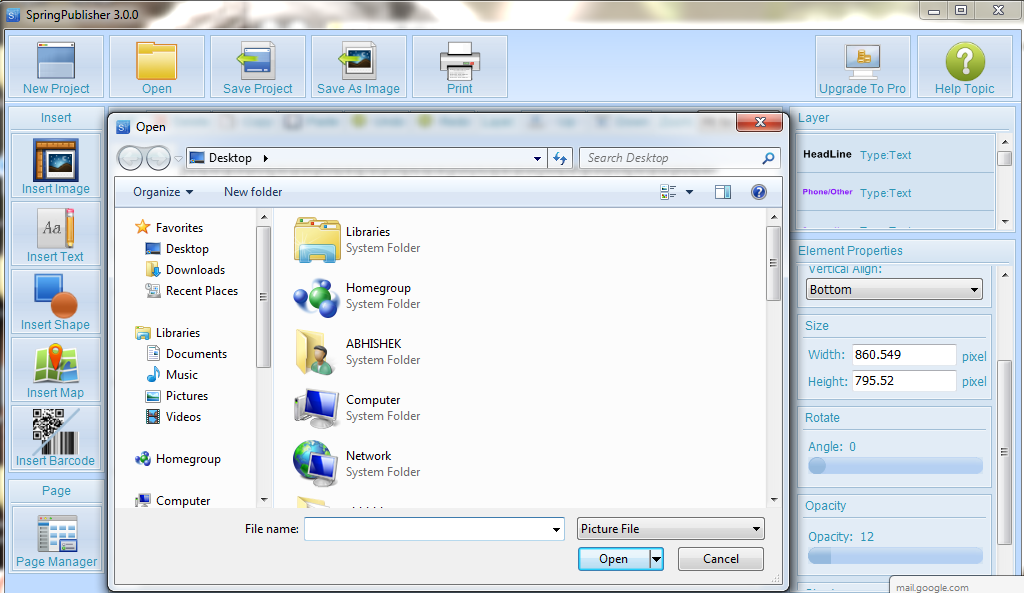Open the Homegroup system folder in file list

(x=357, y=296)
